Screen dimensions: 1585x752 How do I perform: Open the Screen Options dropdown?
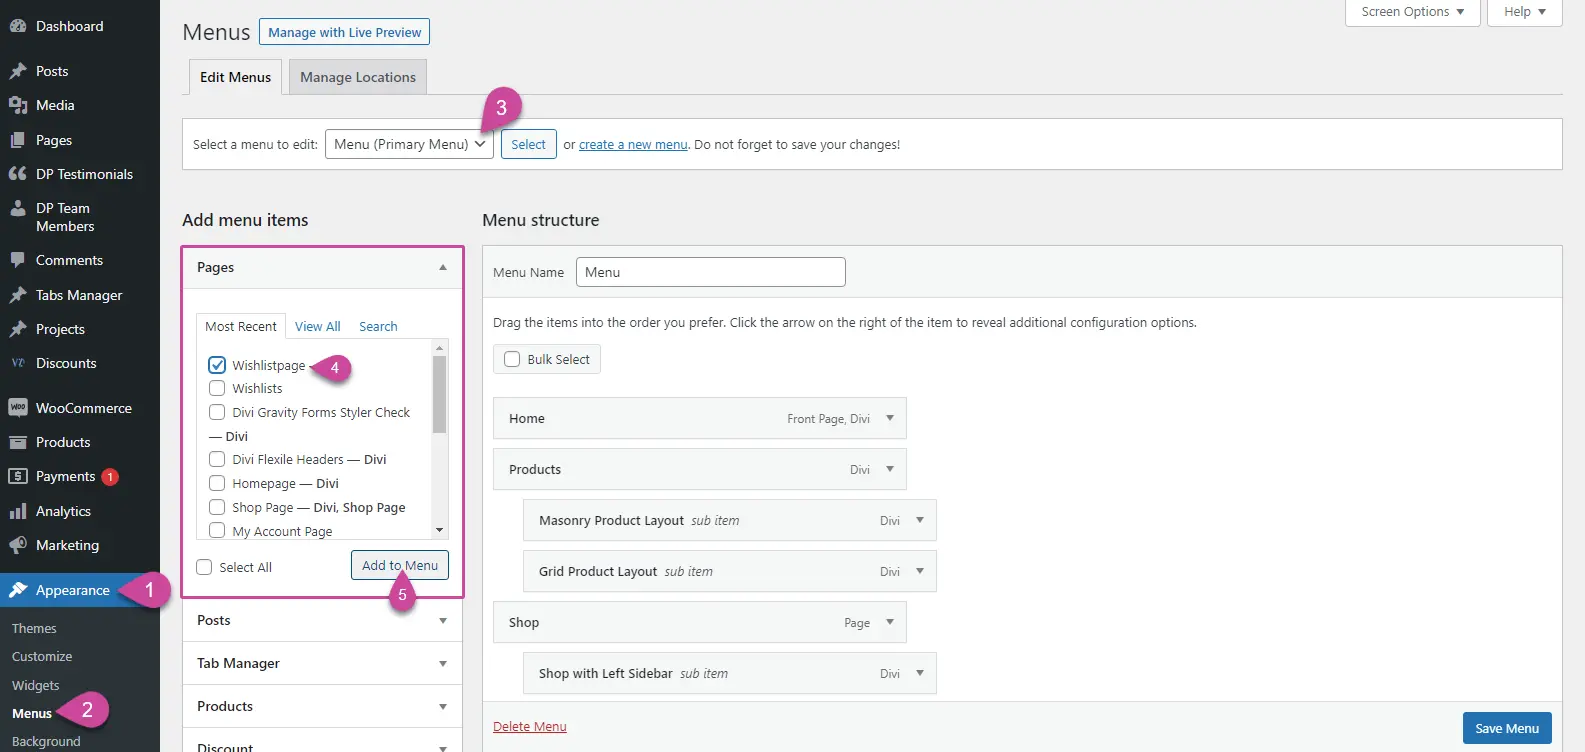(x=1412, y=12)
